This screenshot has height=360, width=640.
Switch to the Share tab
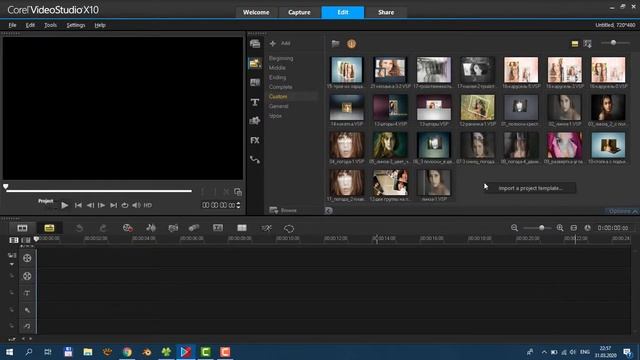pyautogui.click(x=386, y=12)
